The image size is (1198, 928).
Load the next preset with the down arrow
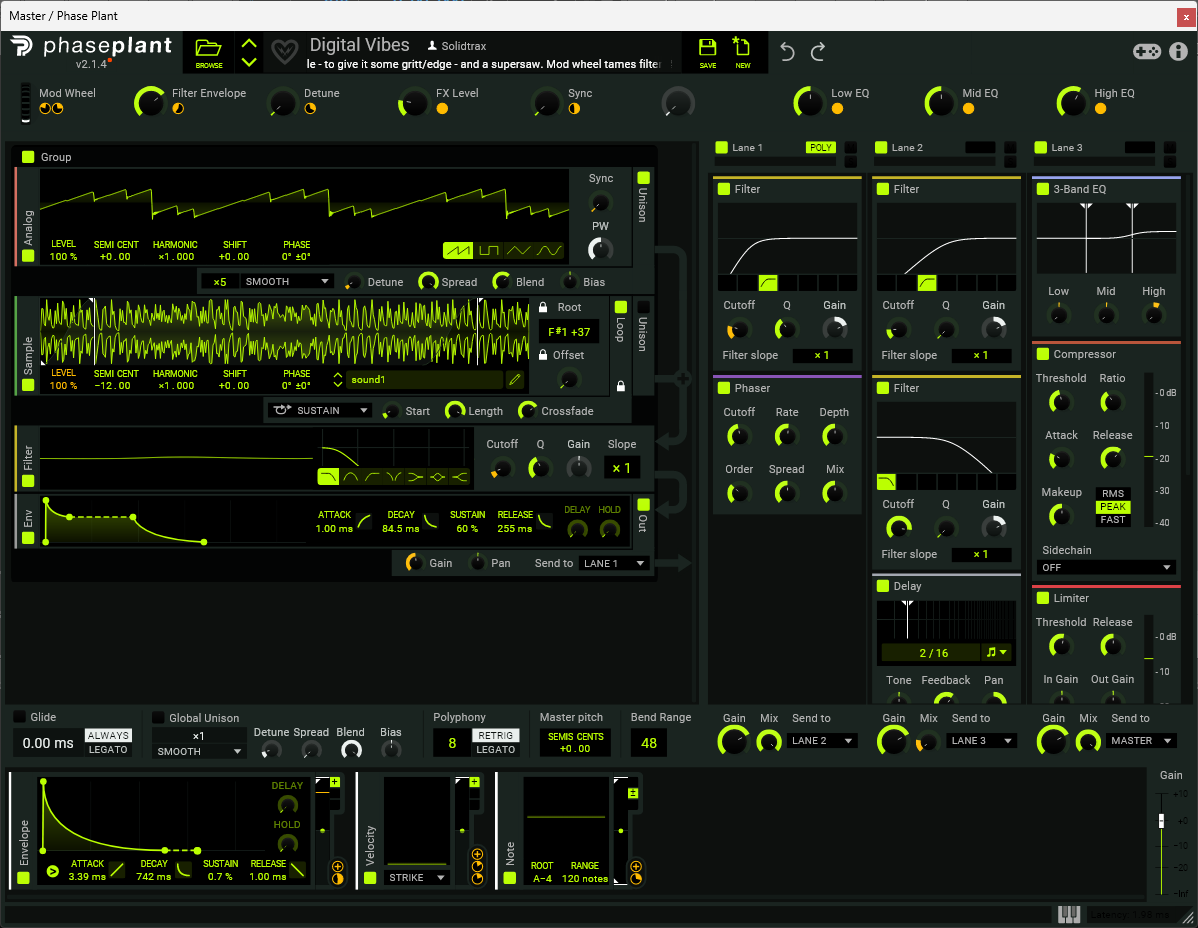click(249, 61)
